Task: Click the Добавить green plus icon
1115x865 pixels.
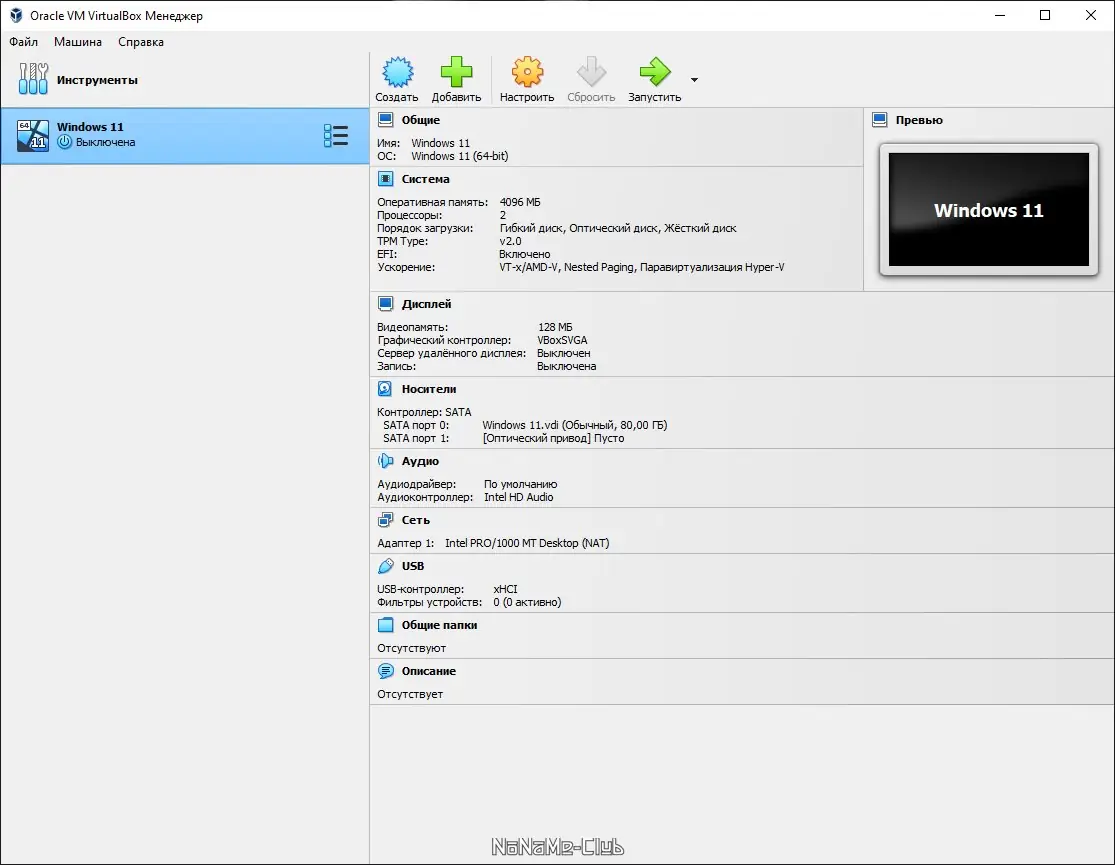Action: tap(456, 72)
